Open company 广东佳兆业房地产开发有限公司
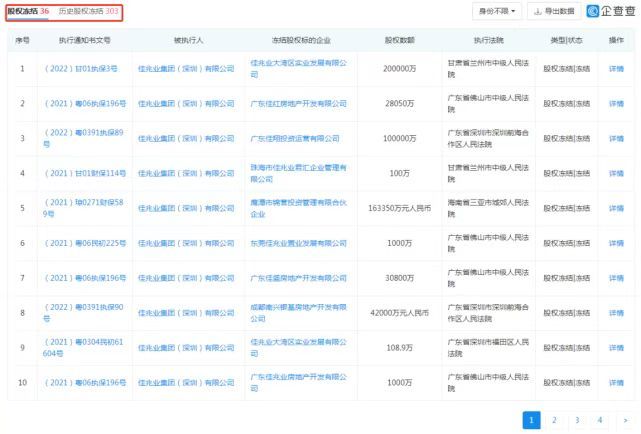 298,383
